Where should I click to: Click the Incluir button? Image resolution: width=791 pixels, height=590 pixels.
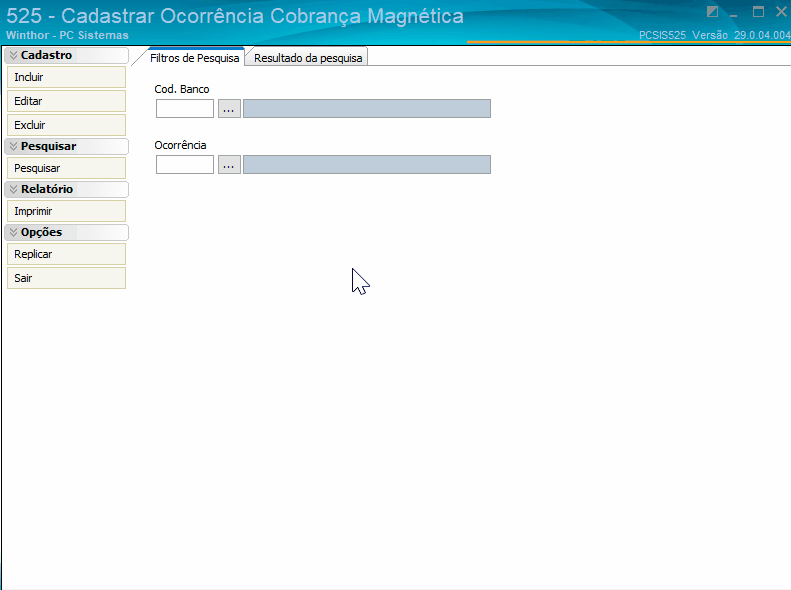[x=67, y=77]
